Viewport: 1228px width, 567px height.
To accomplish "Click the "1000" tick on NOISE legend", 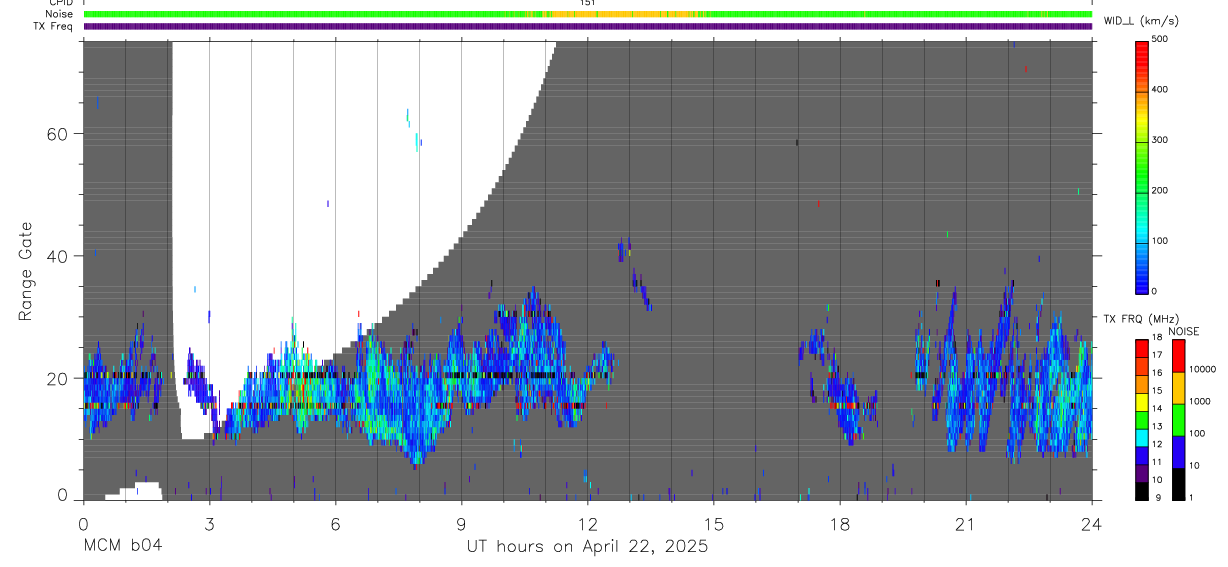I will (1199, 402).
